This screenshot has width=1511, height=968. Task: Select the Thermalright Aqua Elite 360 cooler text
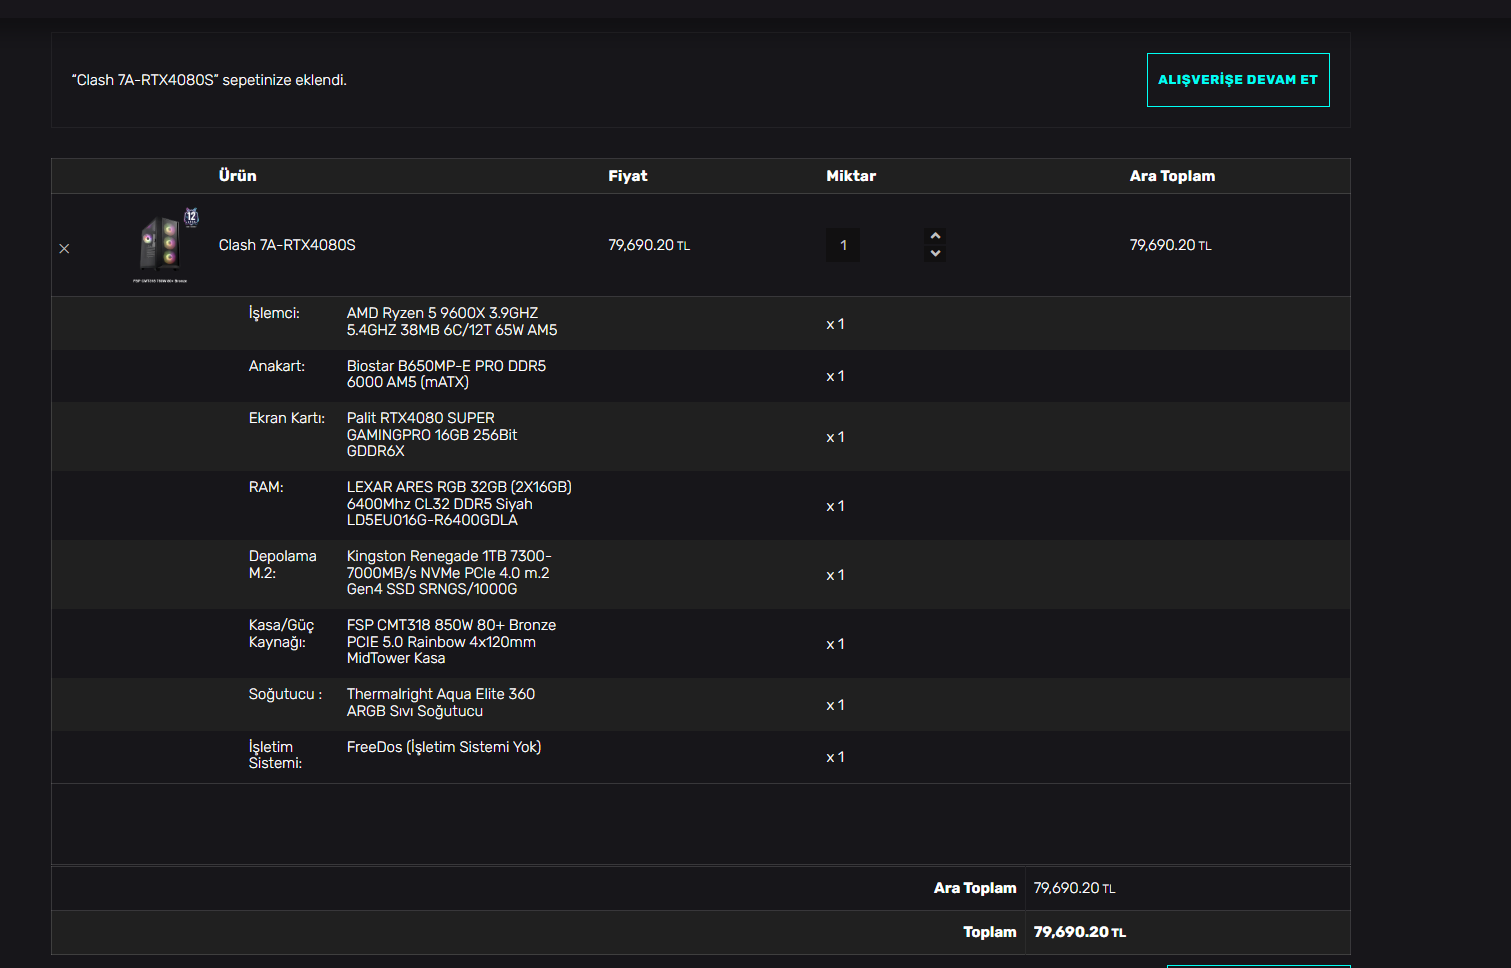pos(441,703)
